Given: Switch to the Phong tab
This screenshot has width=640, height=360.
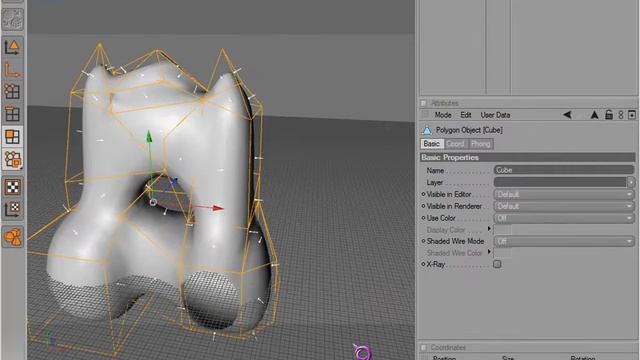Looking at the screenshot, I should (x=481, y=144).
